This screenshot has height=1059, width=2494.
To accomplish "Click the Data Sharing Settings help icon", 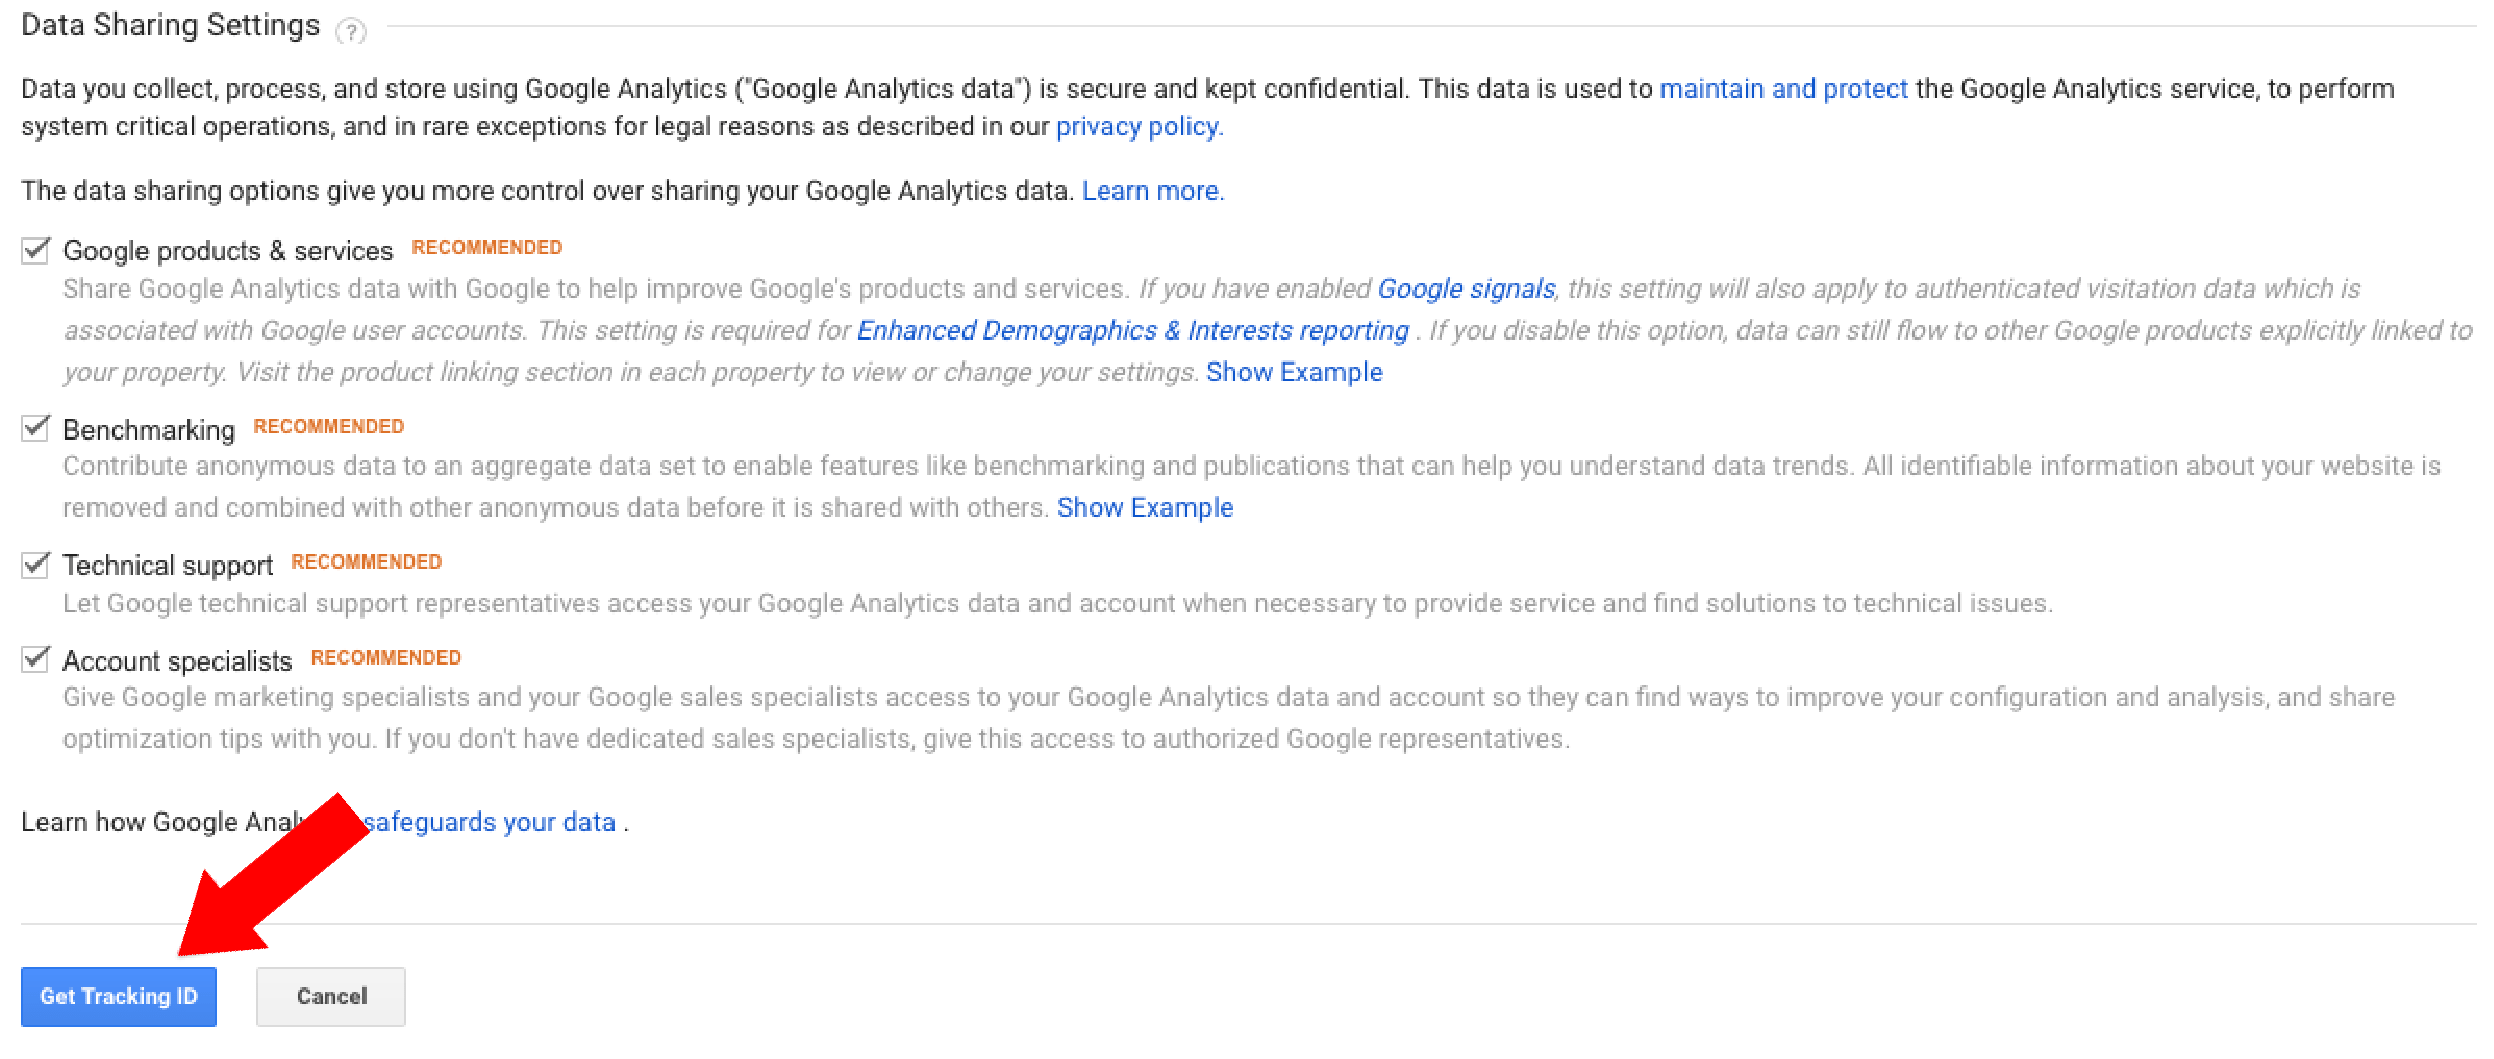I will pos(351,32).
